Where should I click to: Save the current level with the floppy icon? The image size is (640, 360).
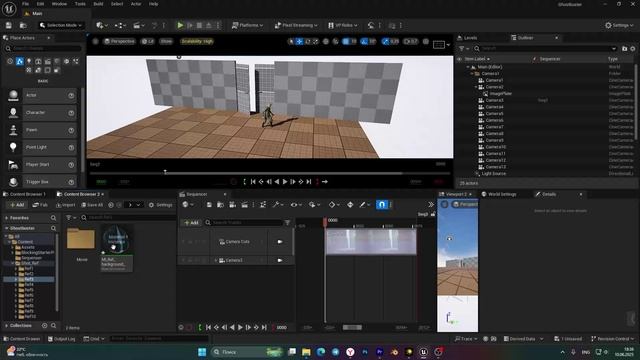(x=9, y=25)
